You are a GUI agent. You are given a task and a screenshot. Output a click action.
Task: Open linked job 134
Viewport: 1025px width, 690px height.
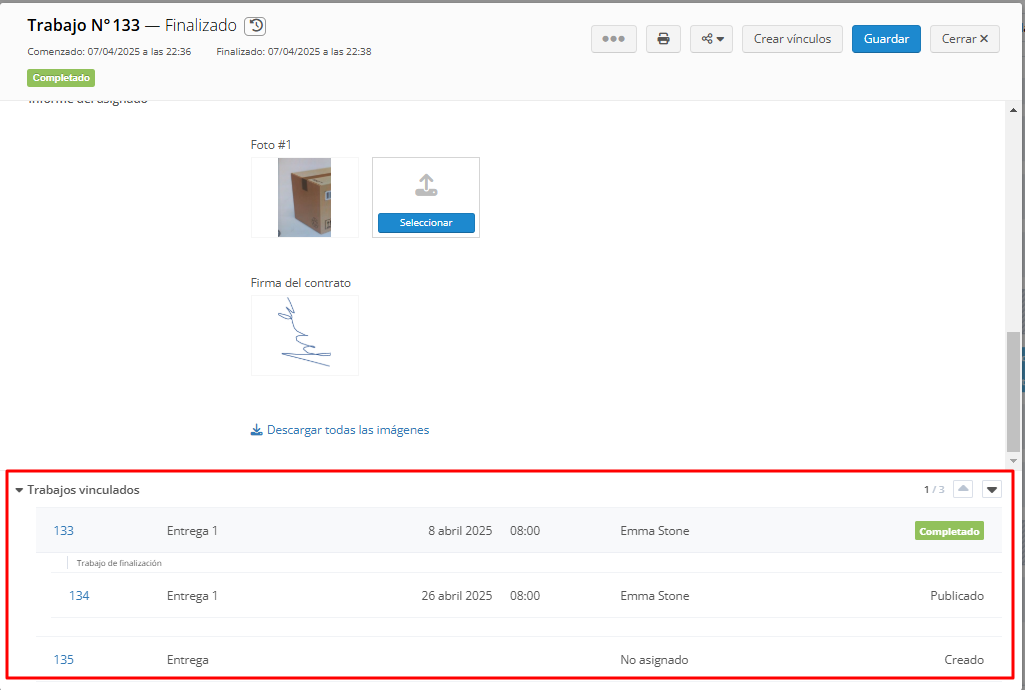(79, 595)
